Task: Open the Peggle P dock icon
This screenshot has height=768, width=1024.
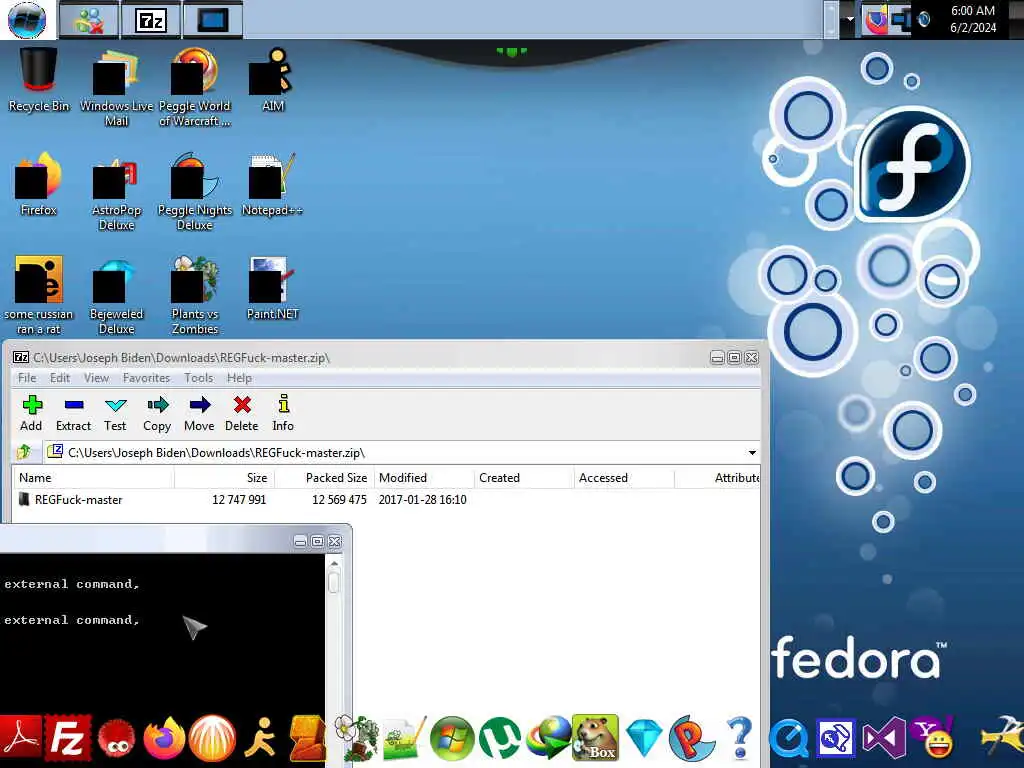Action: tap(692, 739)
